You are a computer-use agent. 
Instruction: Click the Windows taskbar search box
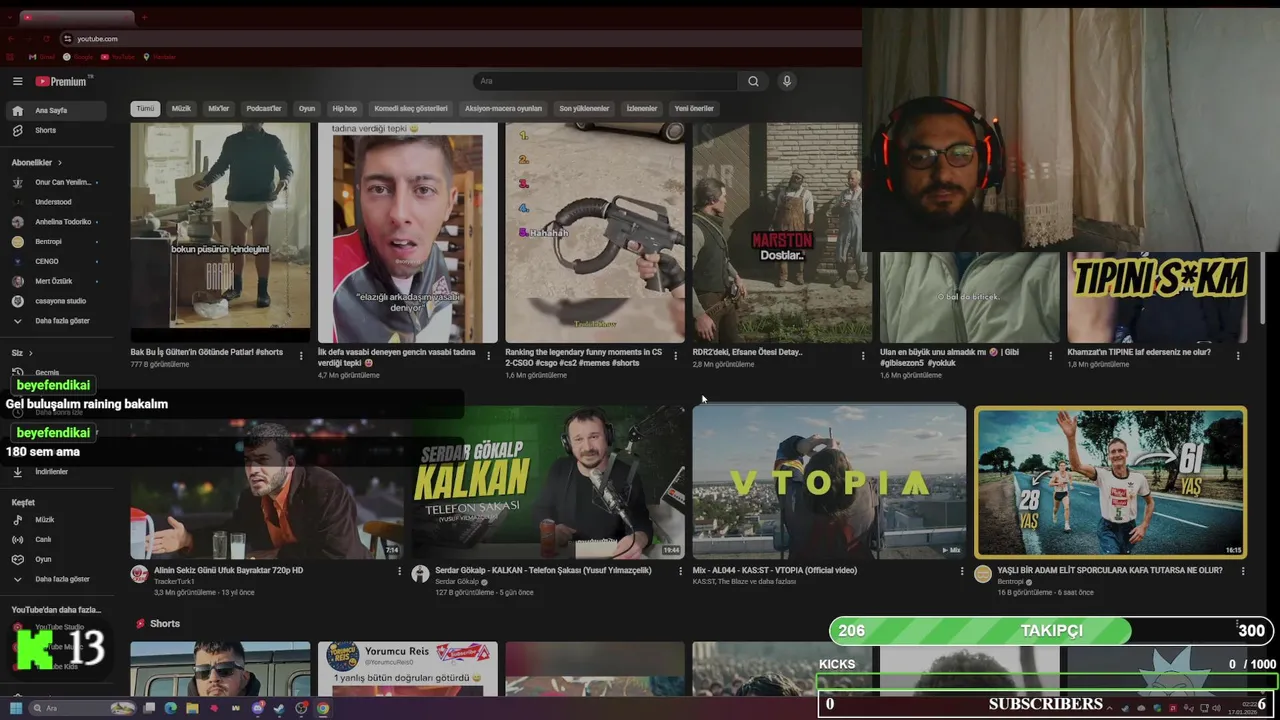[x=82, y=708]
